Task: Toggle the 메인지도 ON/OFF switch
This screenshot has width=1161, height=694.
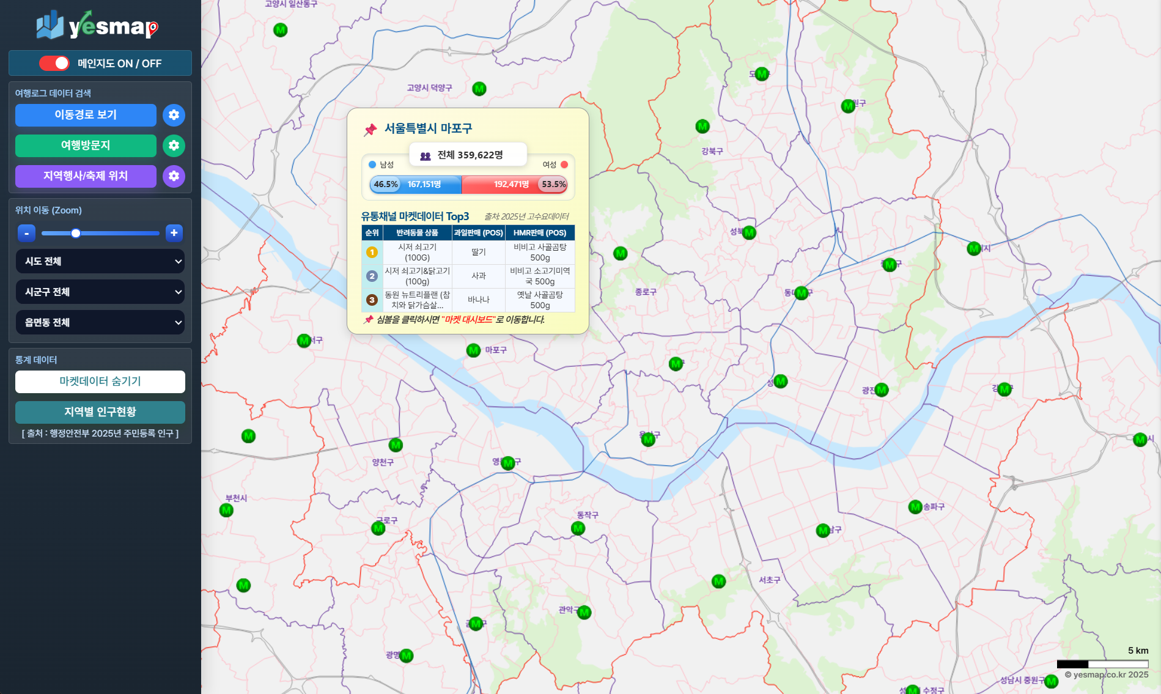Action: pyautogui.click(x=54, y=63)
